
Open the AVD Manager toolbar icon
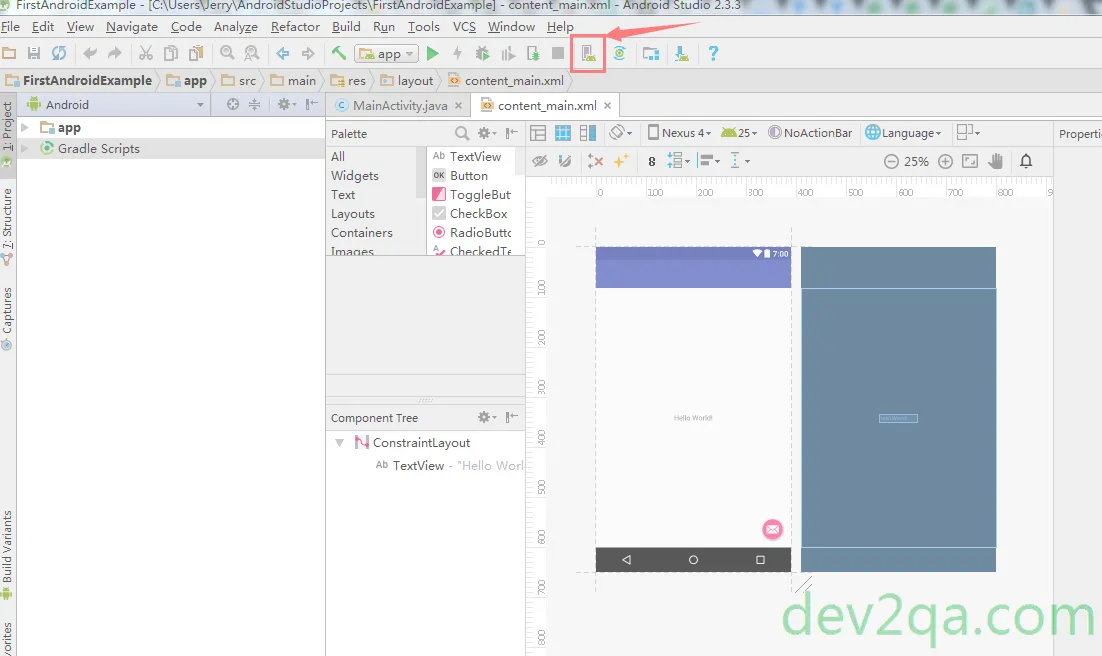(x=588, y=53)
